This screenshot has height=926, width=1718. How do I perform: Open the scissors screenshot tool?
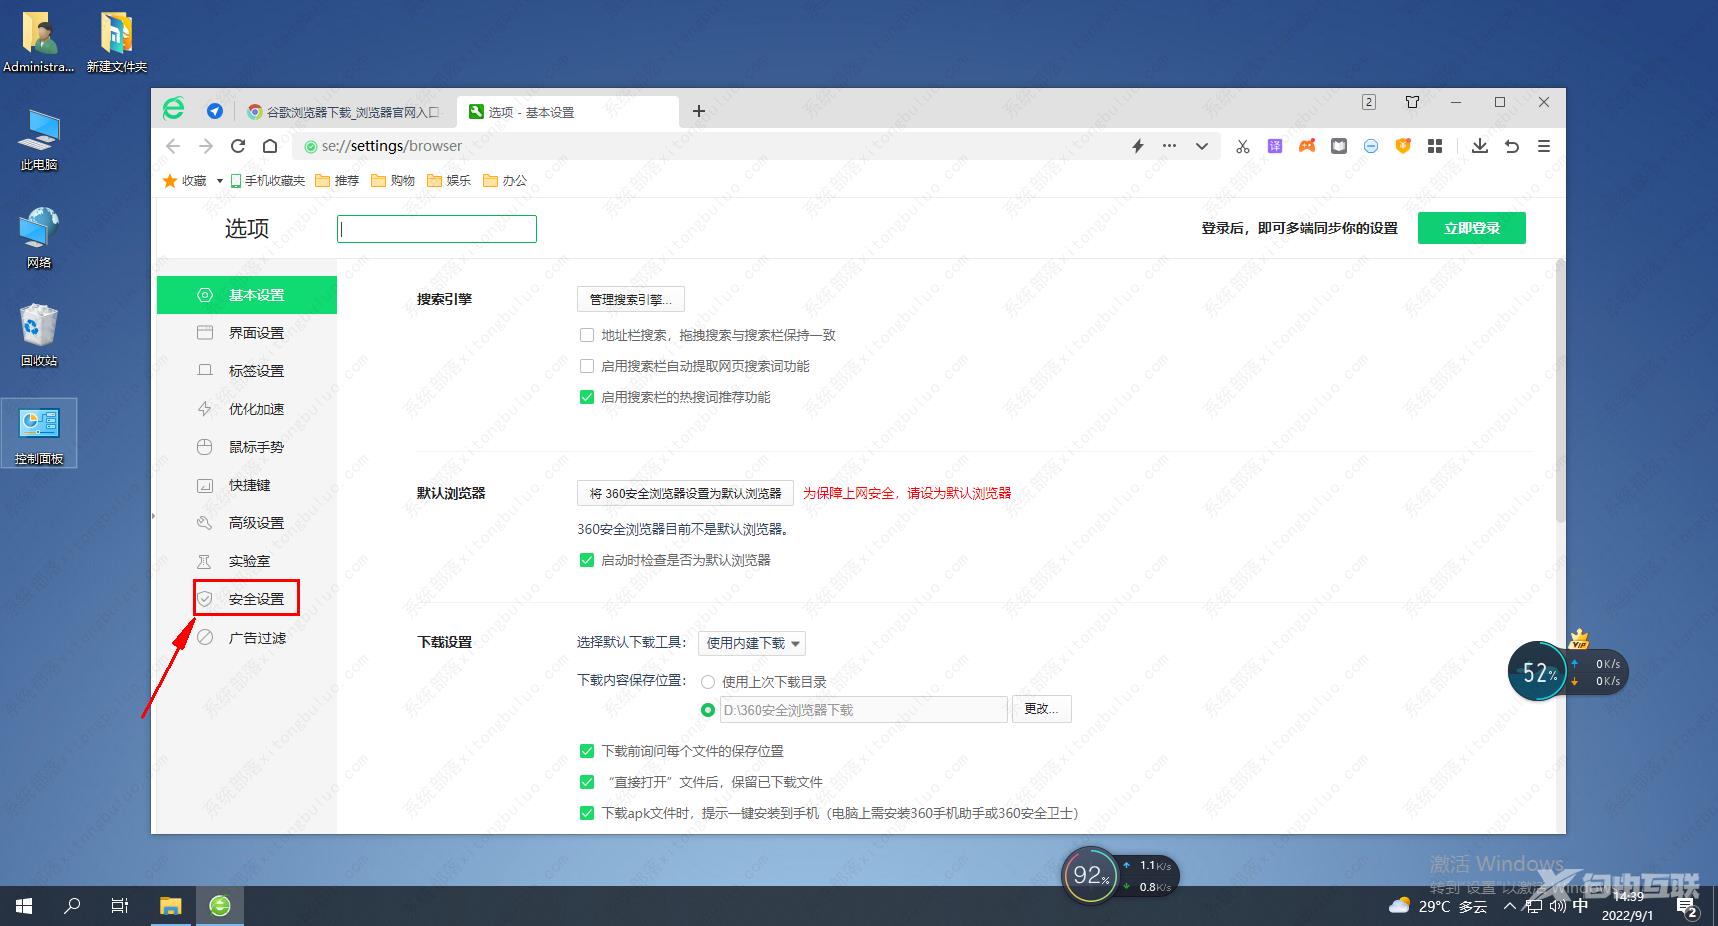(x=1243, y=146)
